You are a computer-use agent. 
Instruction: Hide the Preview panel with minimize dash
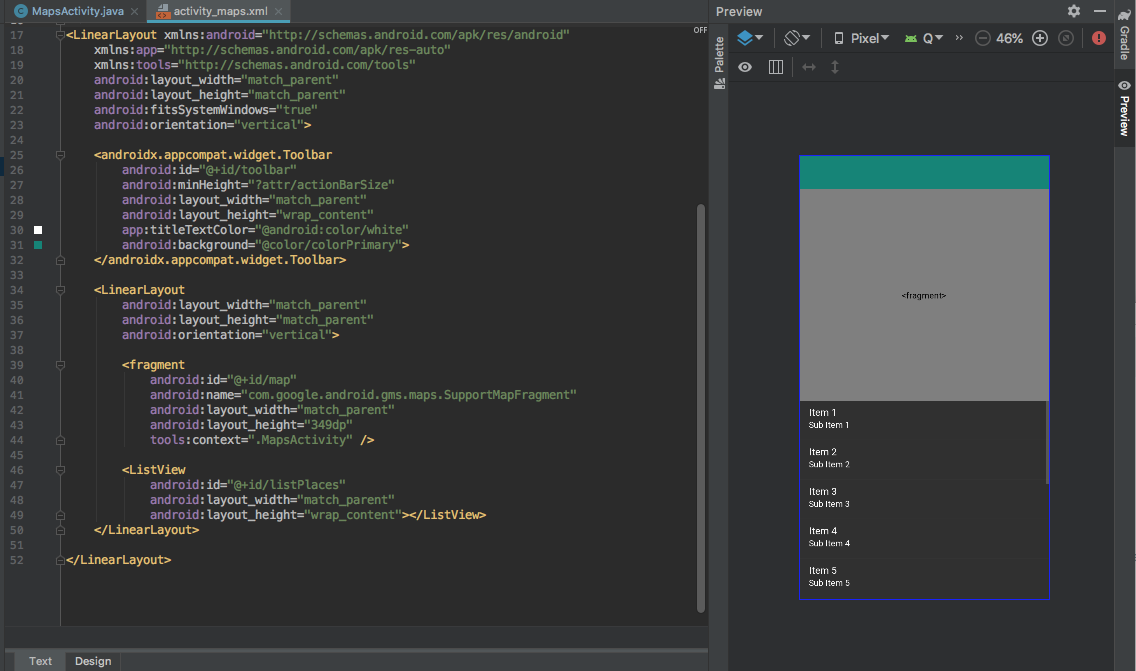point(1100,11)
